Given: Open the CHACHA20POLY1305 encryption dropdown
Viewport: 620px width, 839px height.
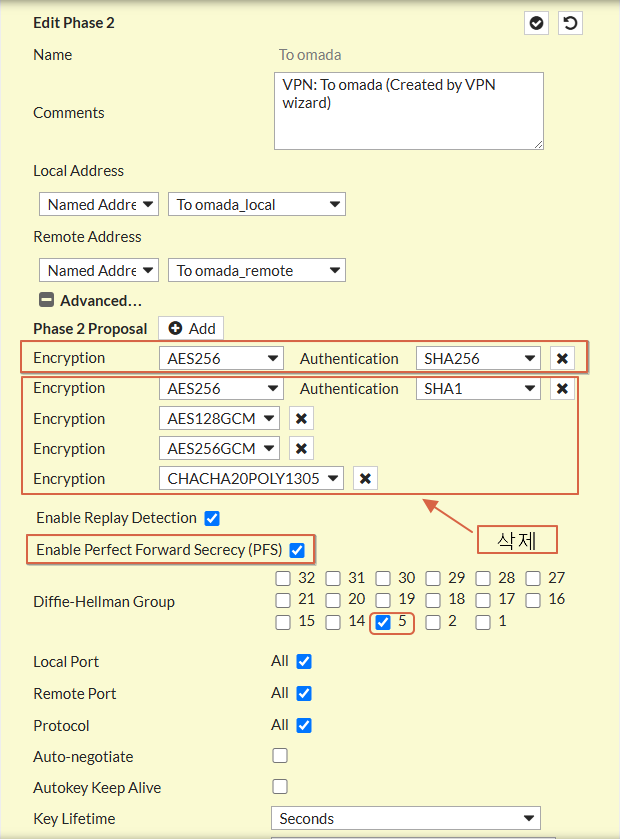Looking at the screenshot, I should tap(251, 478).
